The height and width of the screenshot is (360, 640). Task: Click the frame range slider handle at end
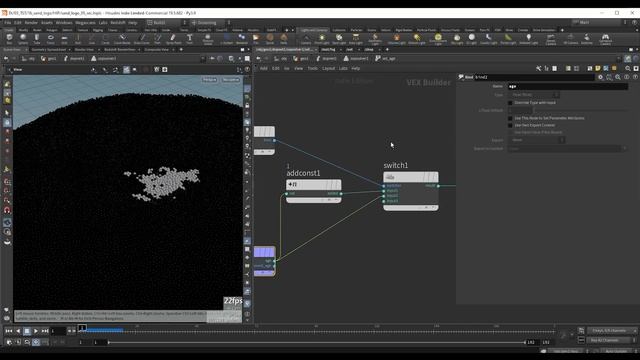point(524,342)
